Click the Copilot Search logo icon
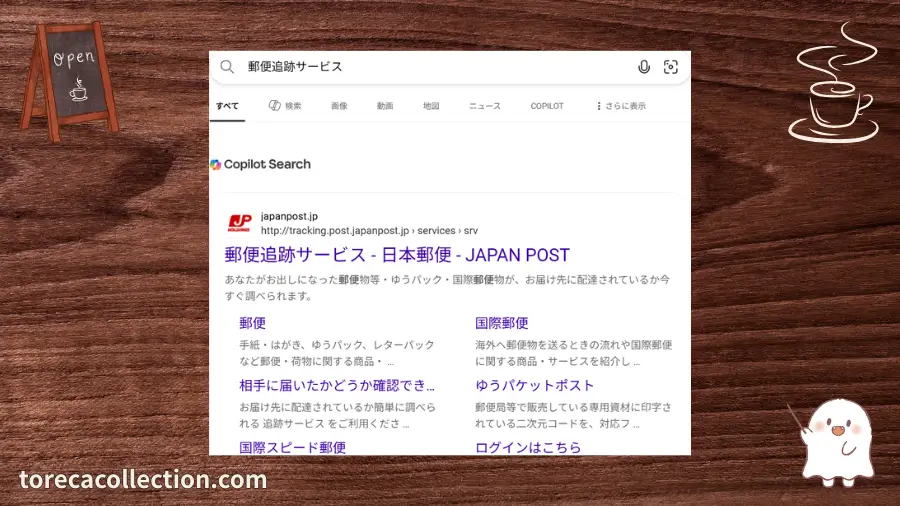This screenshot has height=506, width=900. pos(215,165)
